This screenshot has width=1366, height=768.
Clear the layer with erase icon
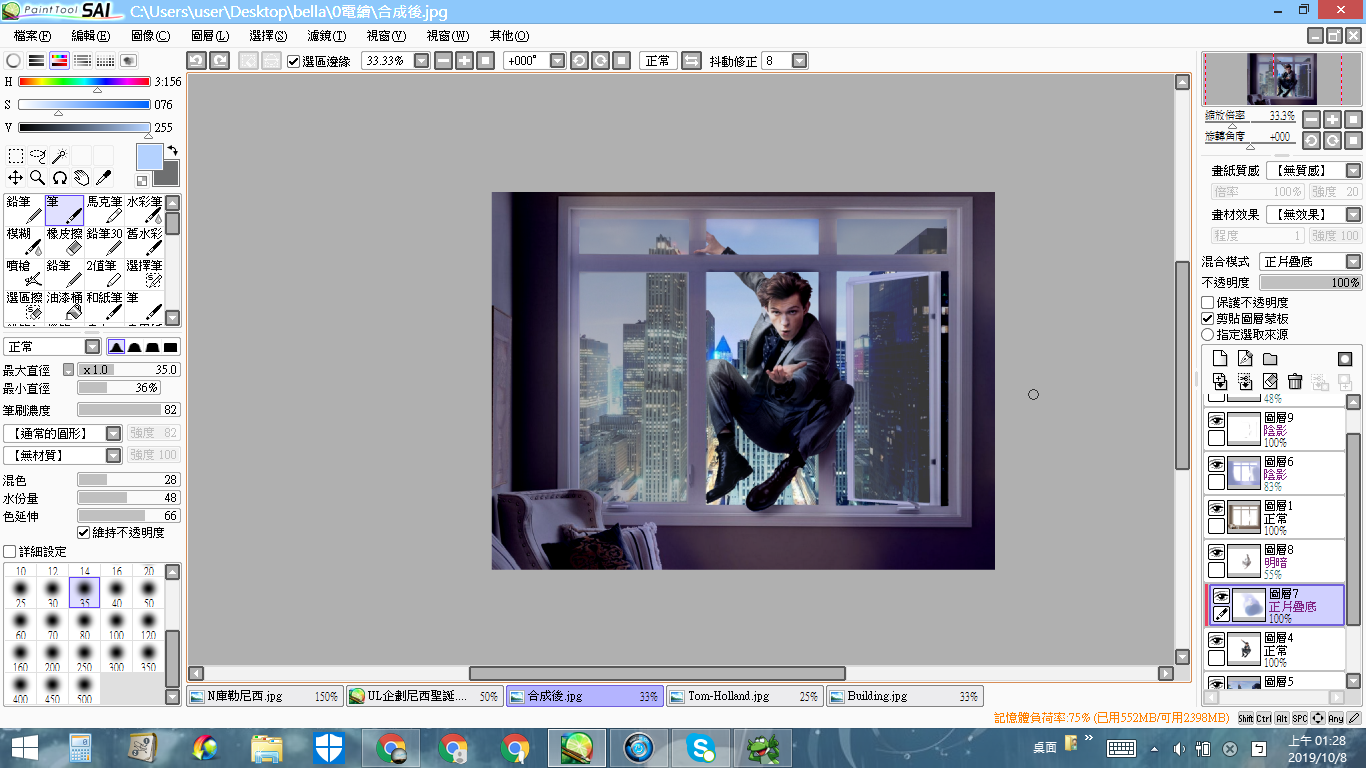point(1270,381)
